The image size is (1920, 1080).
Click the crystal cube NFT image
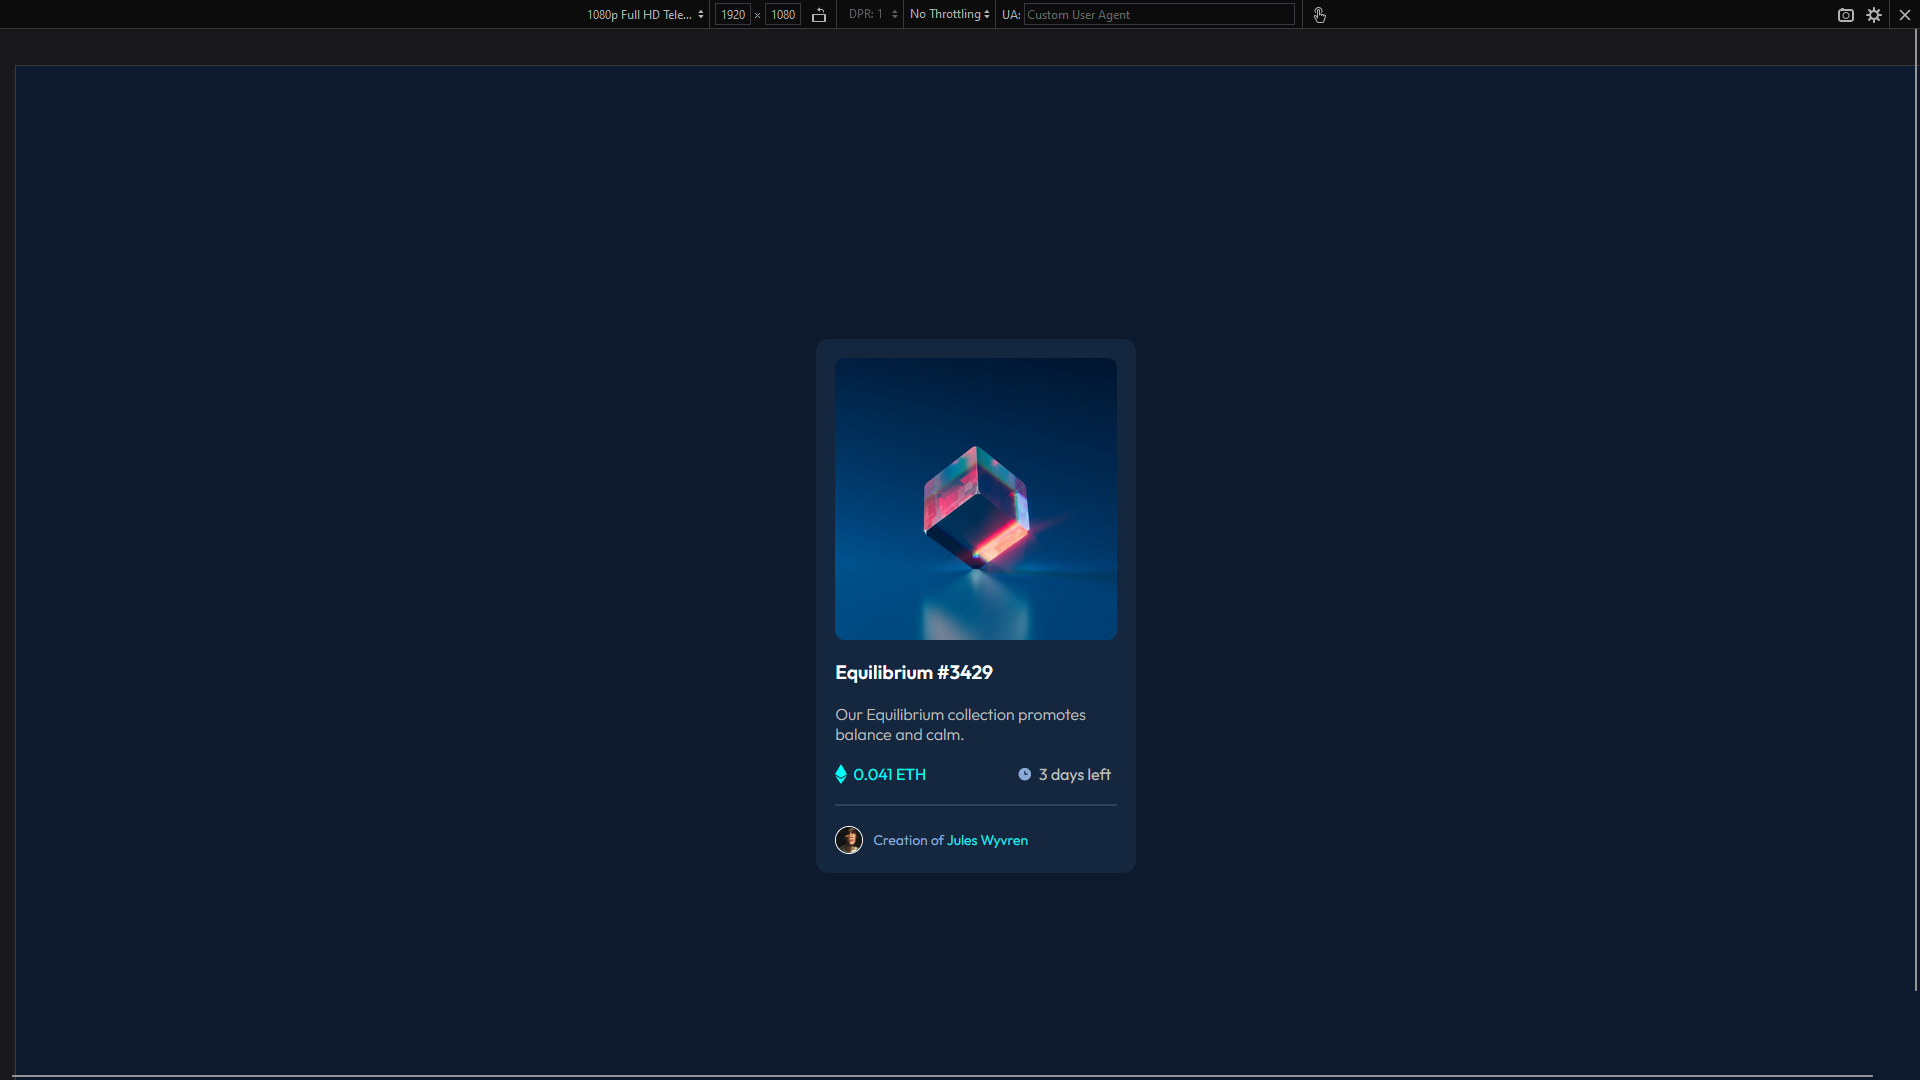pos(976,499)
